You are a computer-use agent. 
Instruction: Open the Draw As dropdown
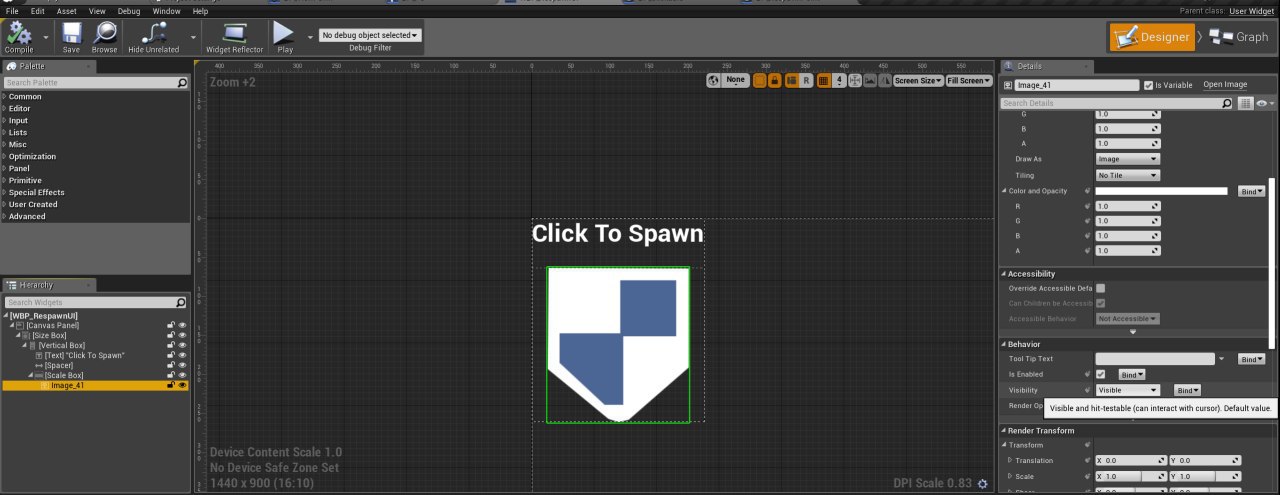1128,159
